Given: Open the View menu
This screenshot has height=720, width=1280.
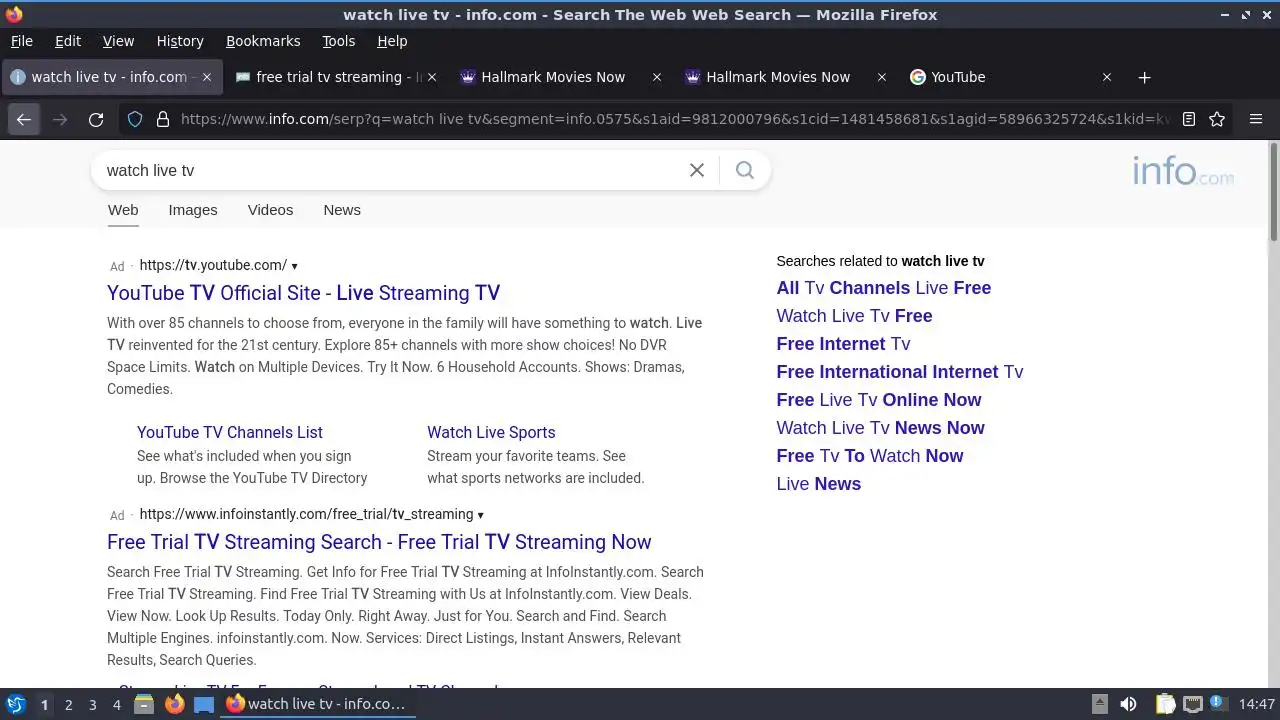Looking at the screenshot, I should (118, 41).
